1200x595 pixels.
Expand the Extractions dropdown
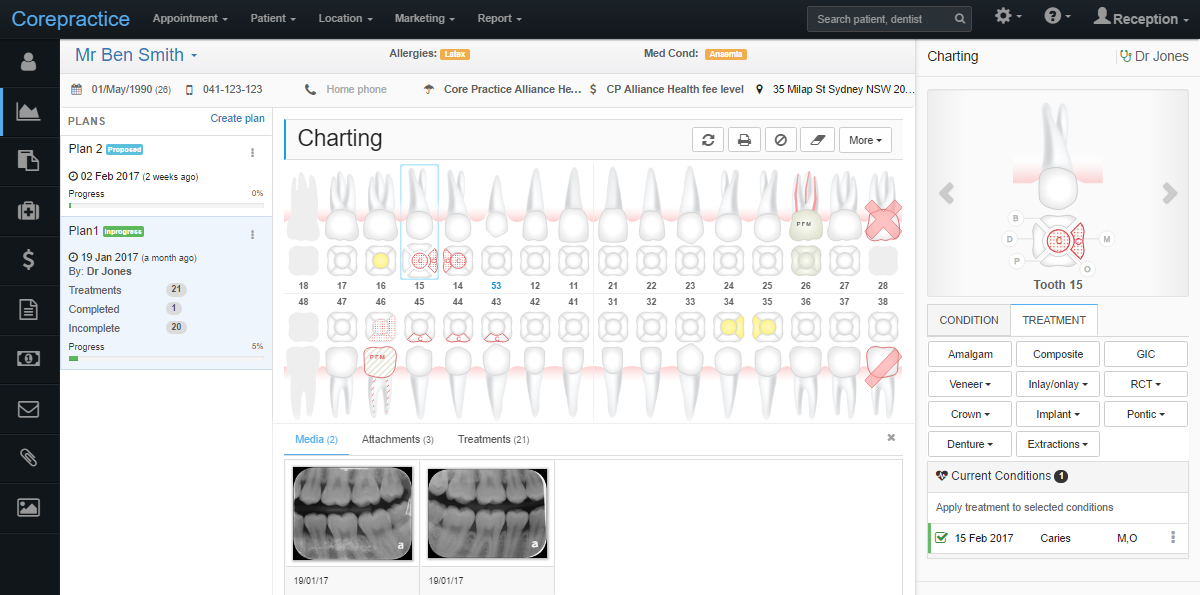(1057, 443)
